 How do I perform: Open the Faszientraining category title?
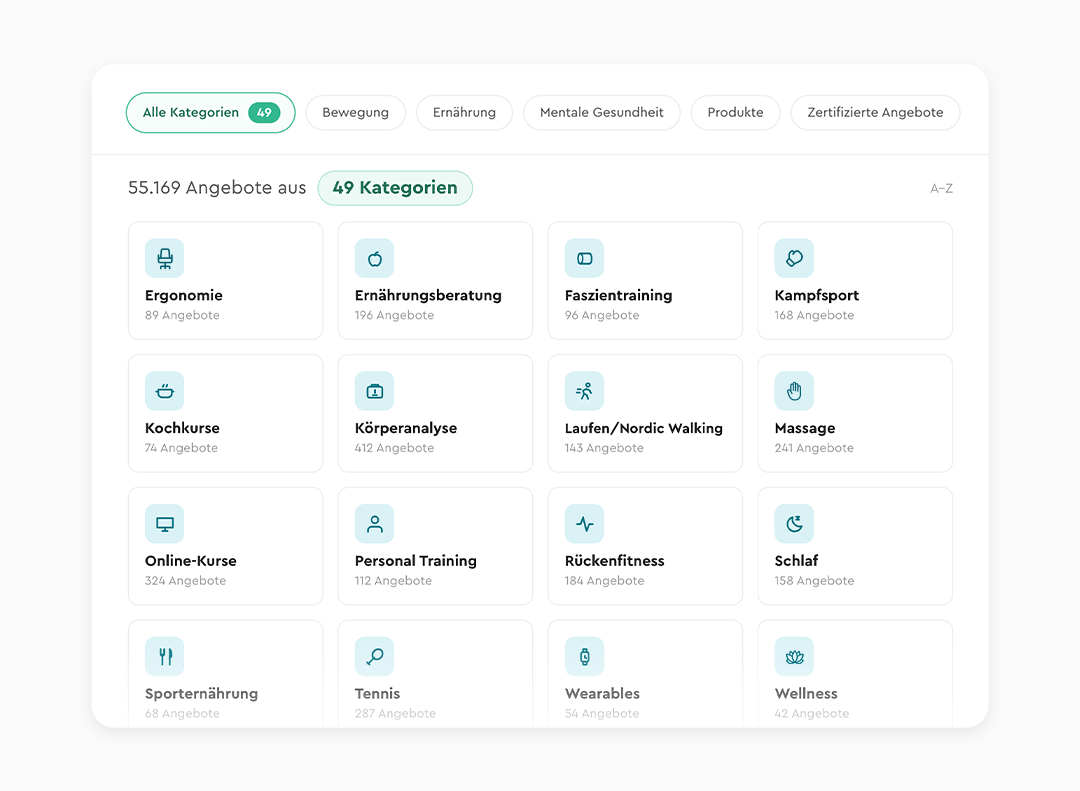(x=619, y=296)
